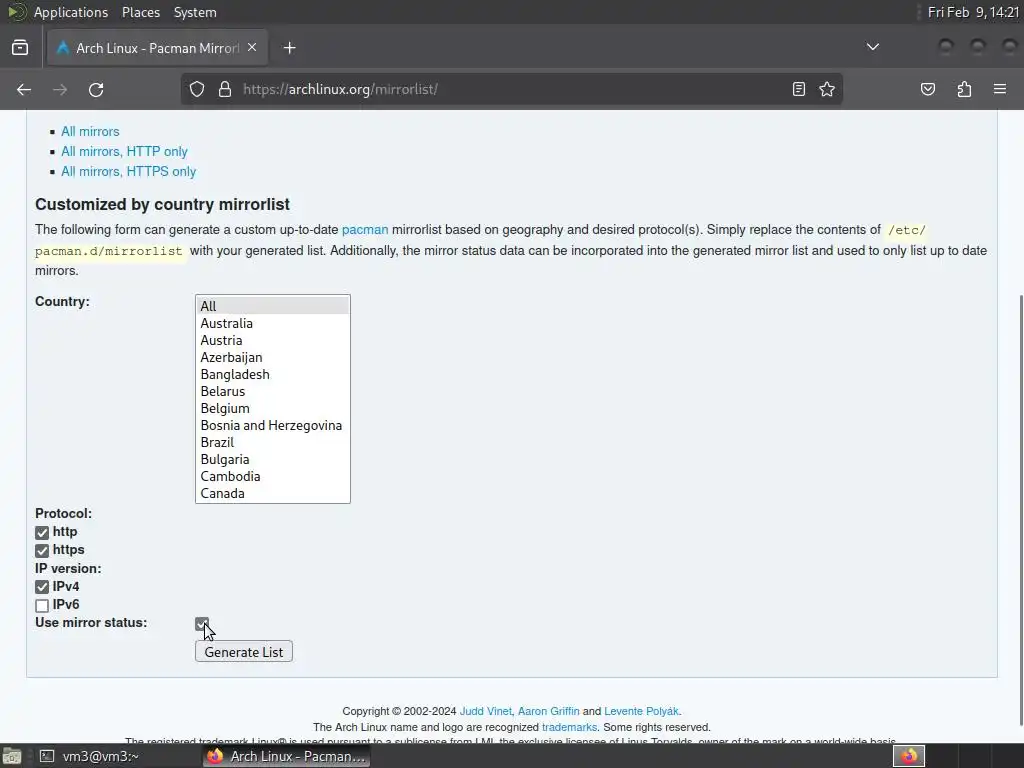
Task: Select Bosnia and Herzegovina in the list
Action: [x=272, y=425]
